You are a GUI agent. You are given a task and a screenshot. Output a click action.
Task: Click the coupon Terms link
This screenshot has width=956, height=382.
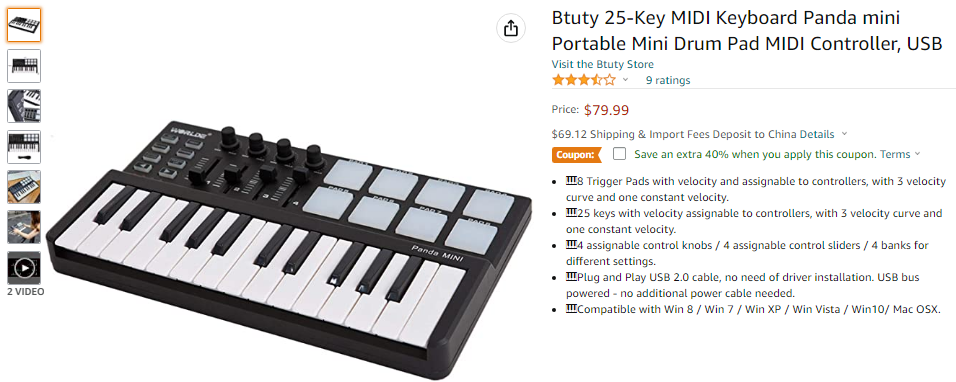tap(895, 154)
